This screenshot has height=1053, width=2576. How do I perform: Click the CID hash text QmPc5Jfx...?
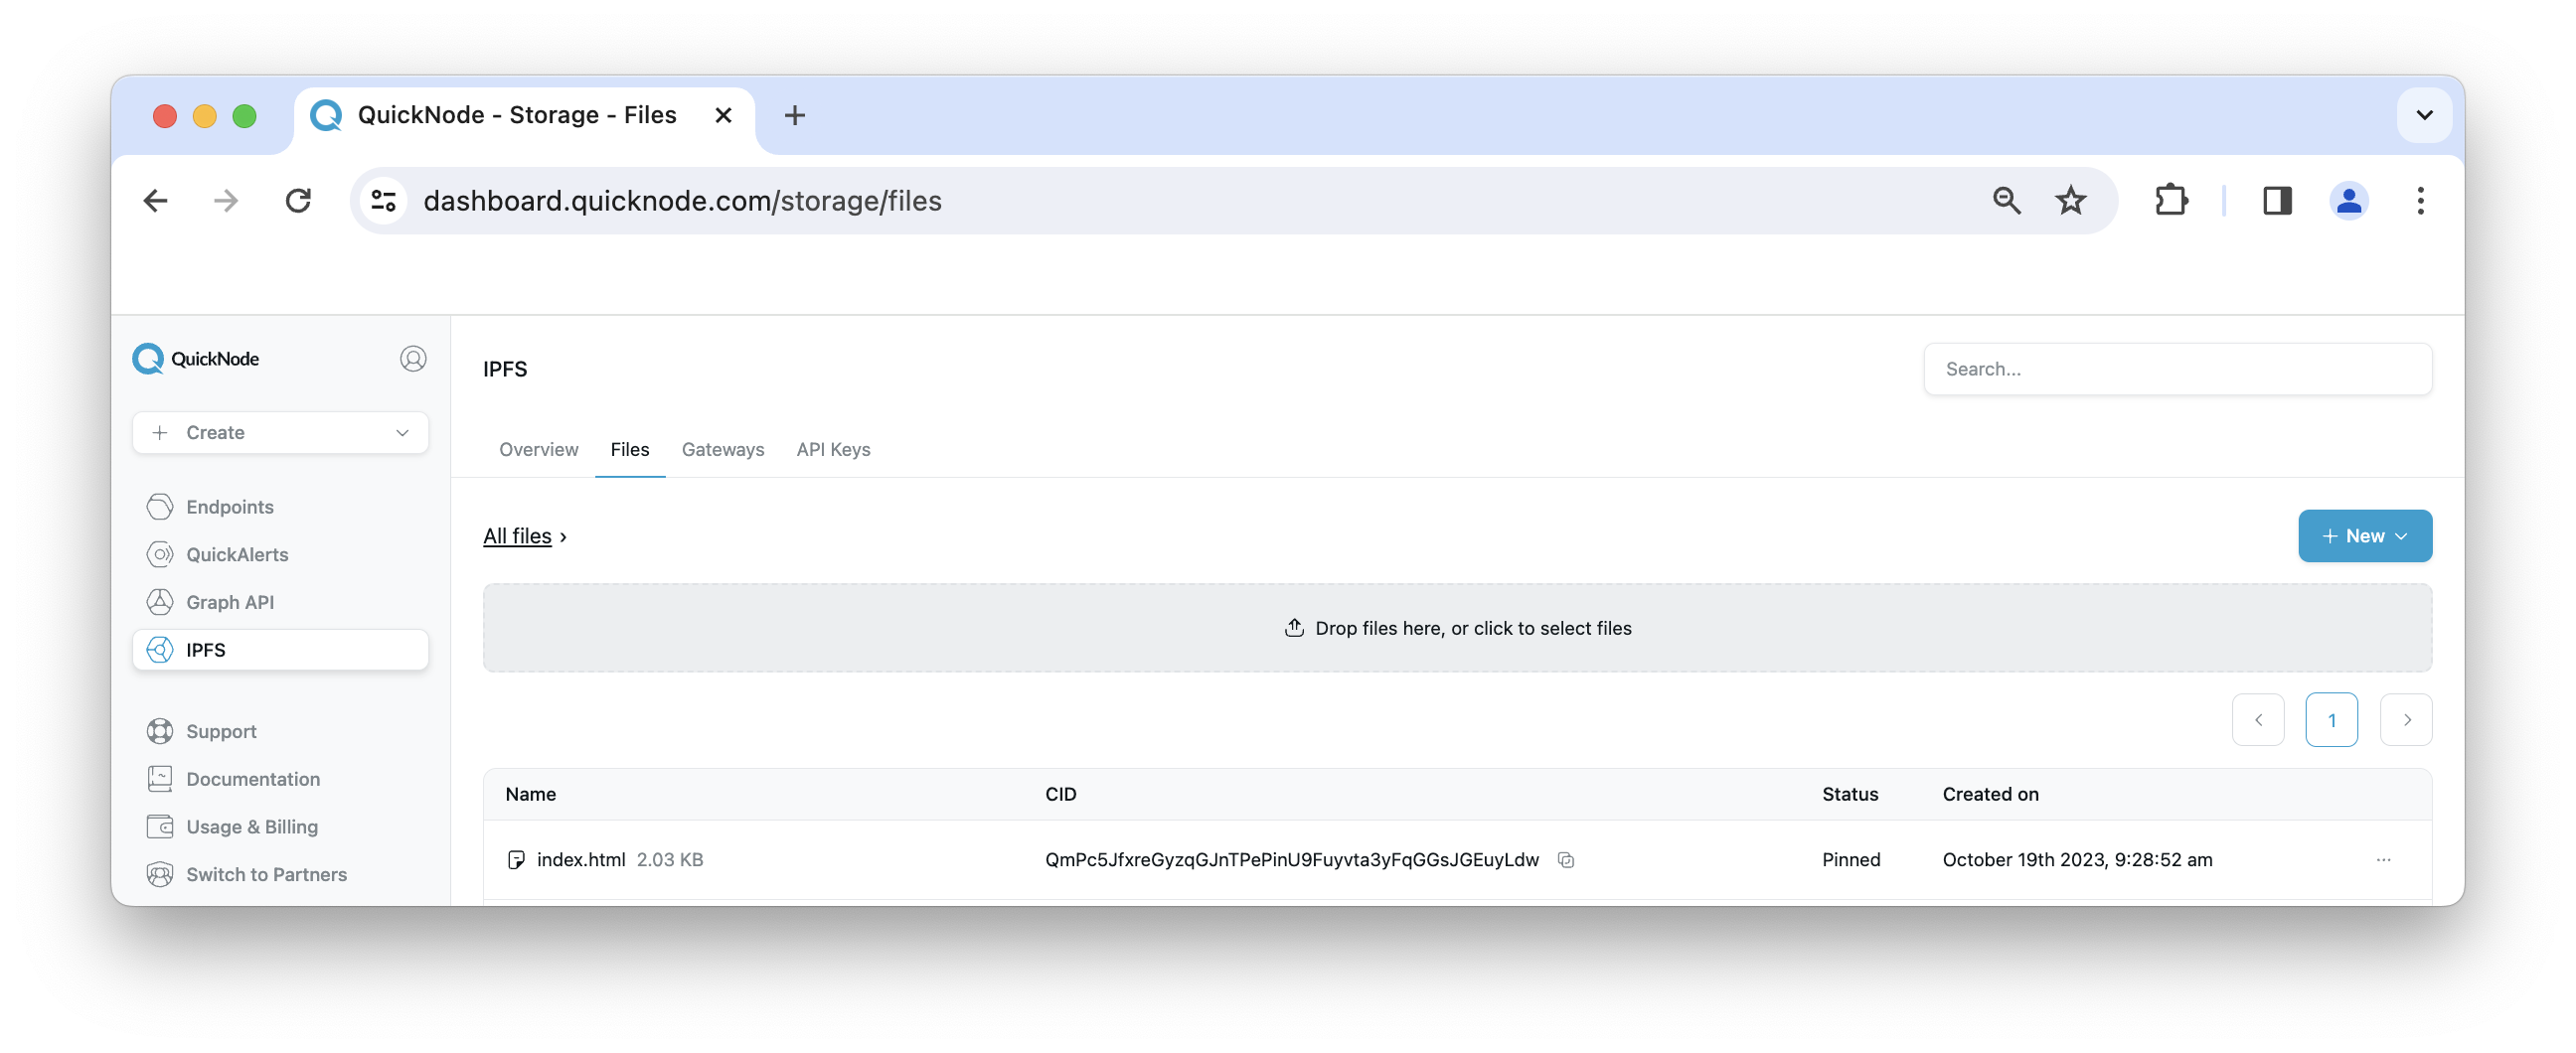click(1291, 860)
